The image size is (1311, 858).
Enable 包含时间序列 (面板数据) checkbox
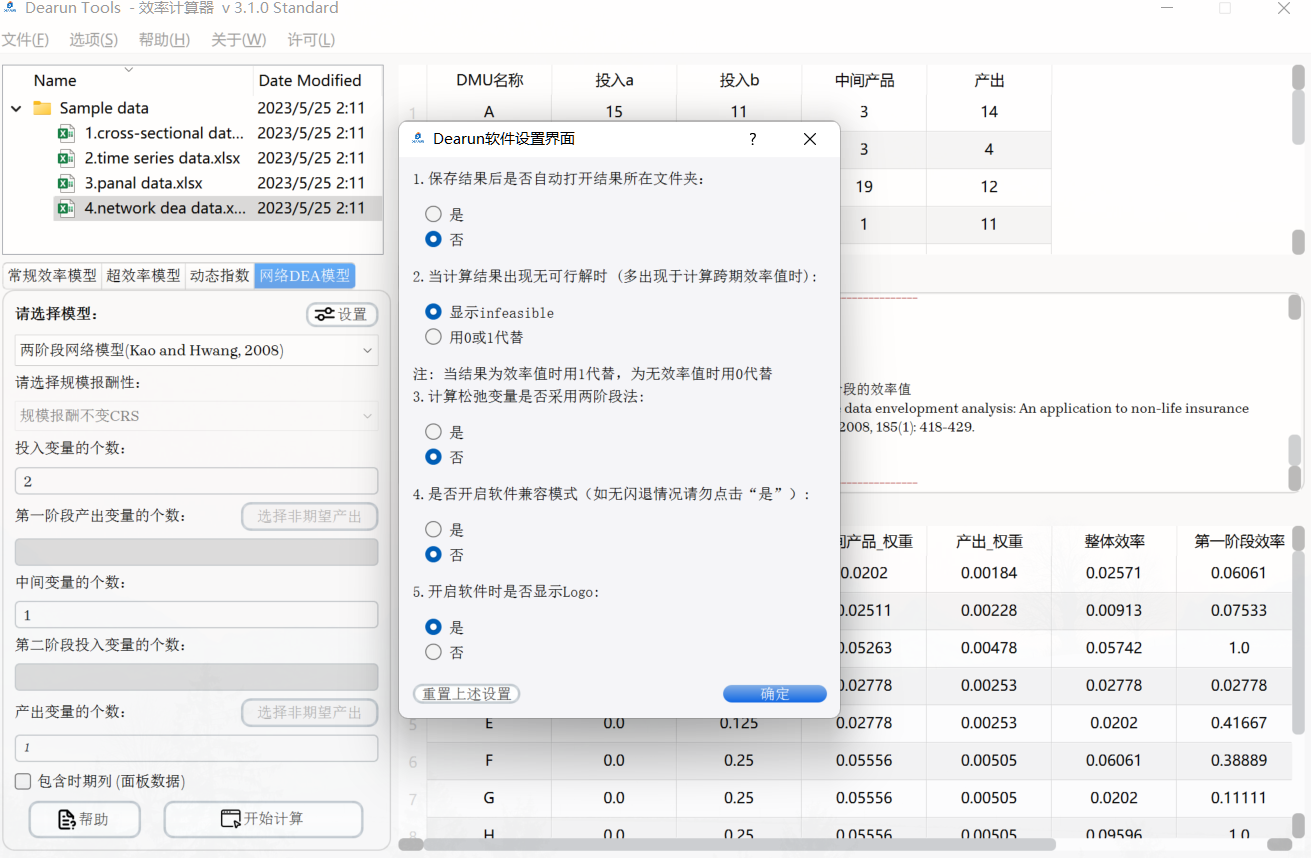(22, 781)
